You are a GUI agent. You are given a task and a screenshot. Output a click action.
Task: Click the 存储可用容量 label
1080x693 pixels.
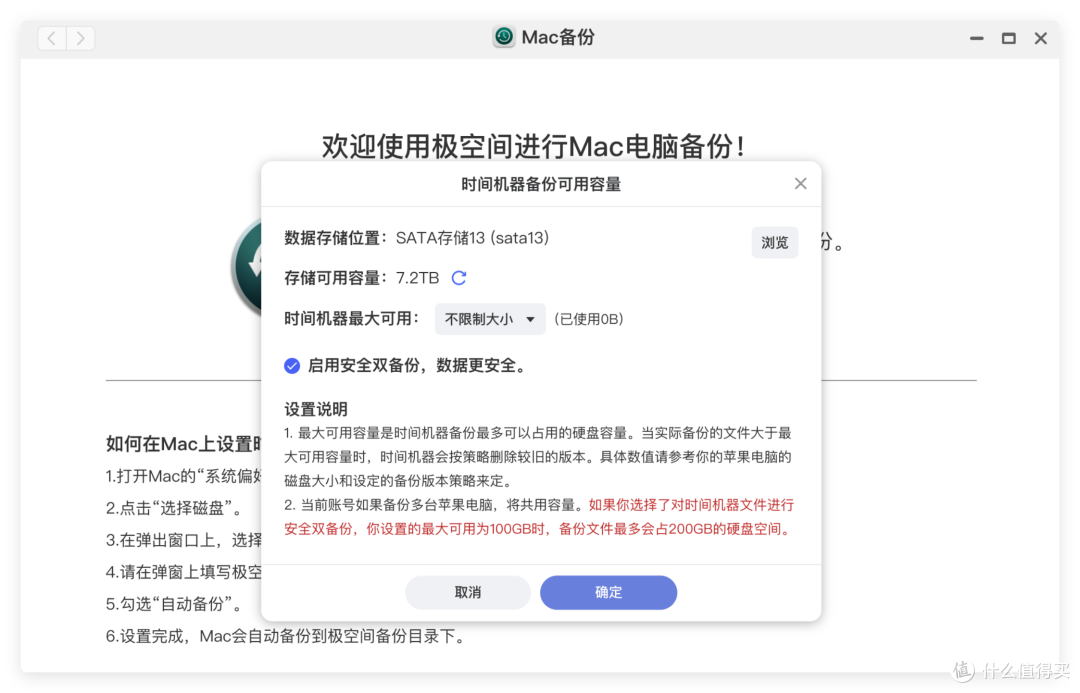[335, 278]
